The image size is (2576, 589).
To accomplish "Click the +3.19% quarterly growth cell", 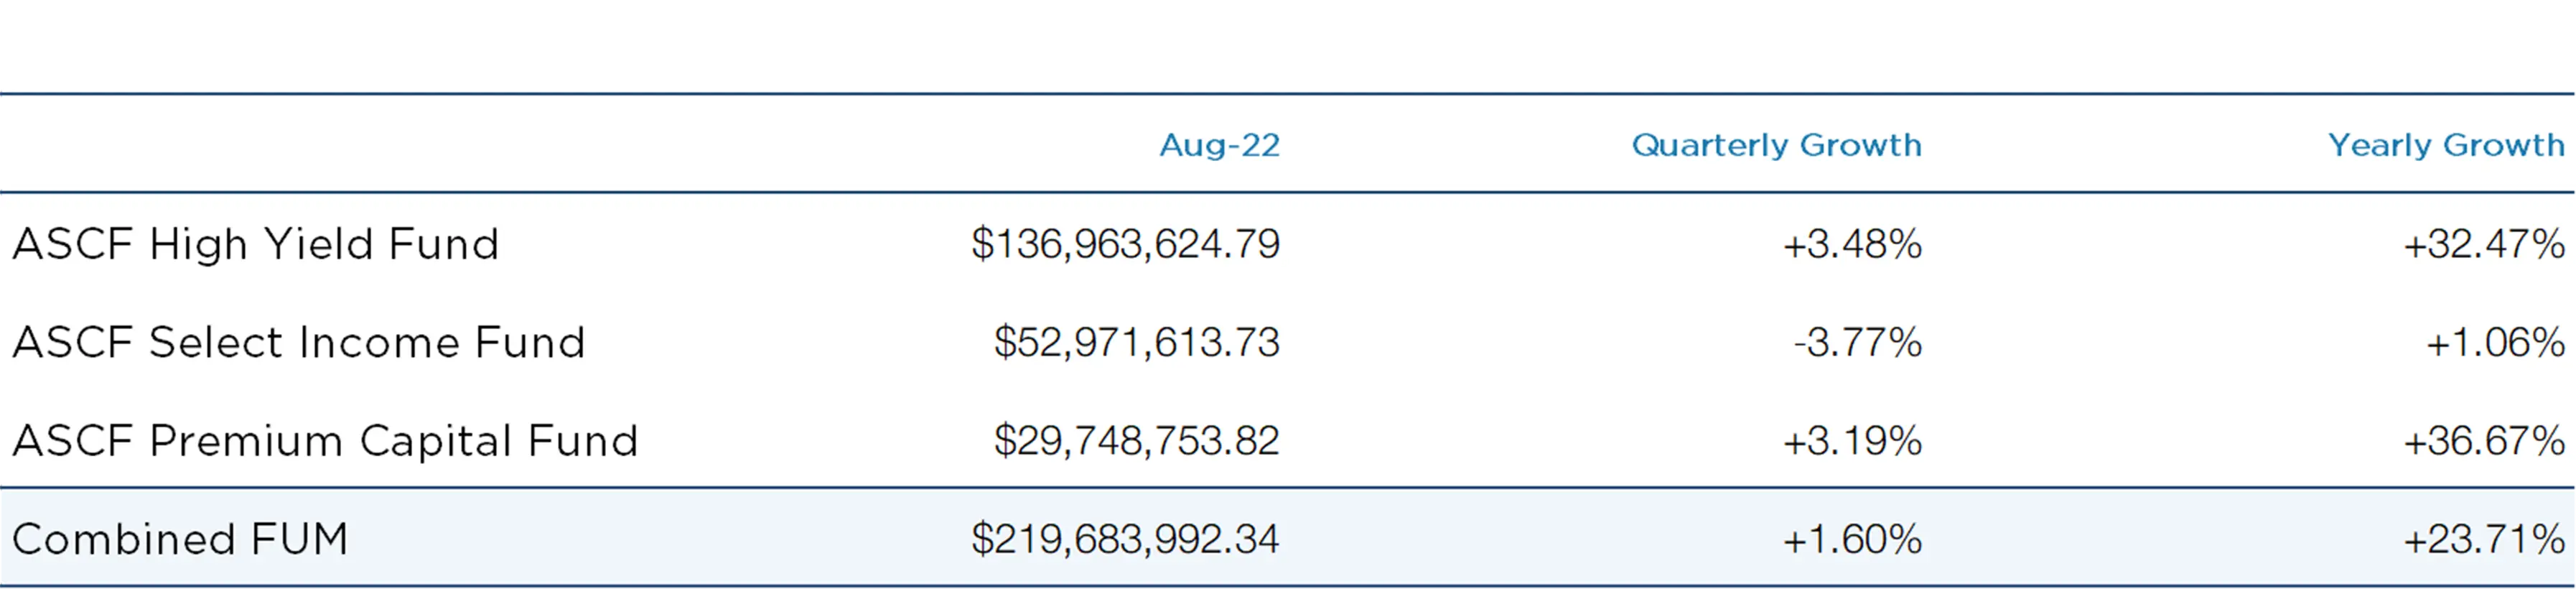I will pyautogui.click(x=1852, y=441).
